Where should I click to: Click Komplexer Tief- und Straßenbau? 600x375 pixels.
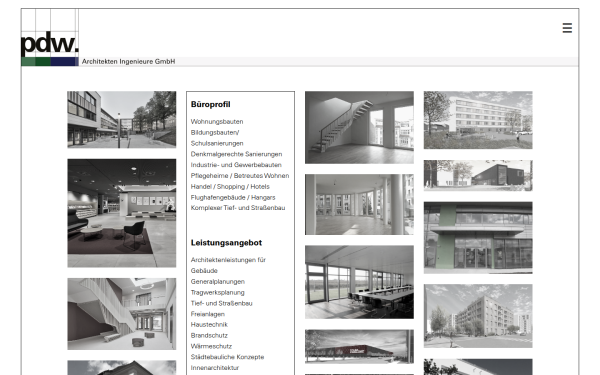pos(238,208)
